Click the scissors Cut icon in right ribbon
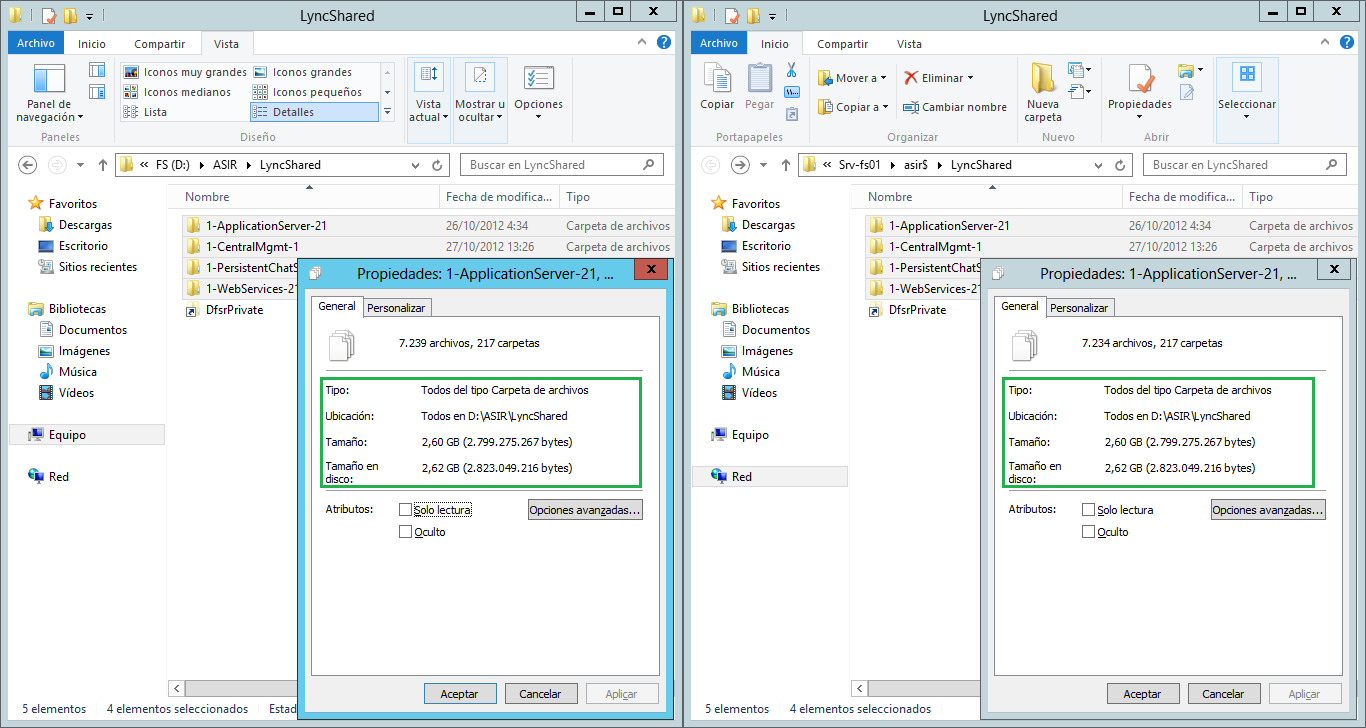Image resolution: width=1366 pixels, height=728 pixels. tap(791, 70)
